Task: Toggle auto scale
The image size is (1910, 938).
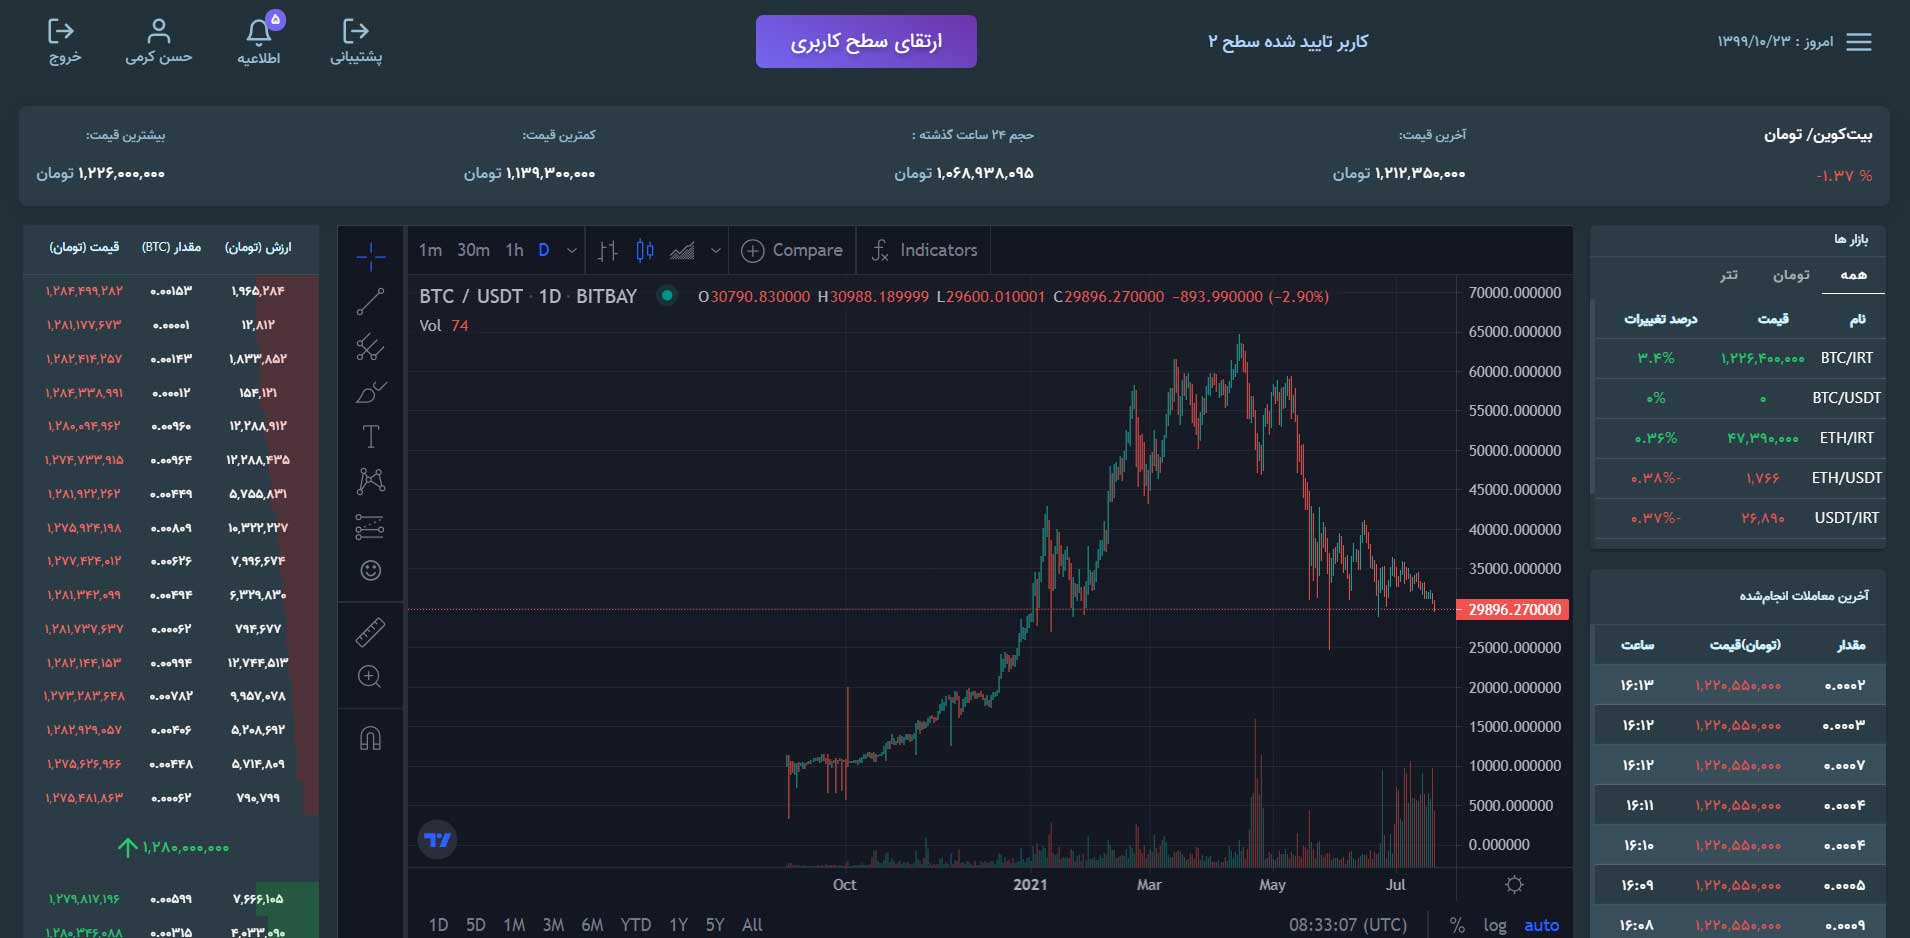Action: [x=1541, y=925]
